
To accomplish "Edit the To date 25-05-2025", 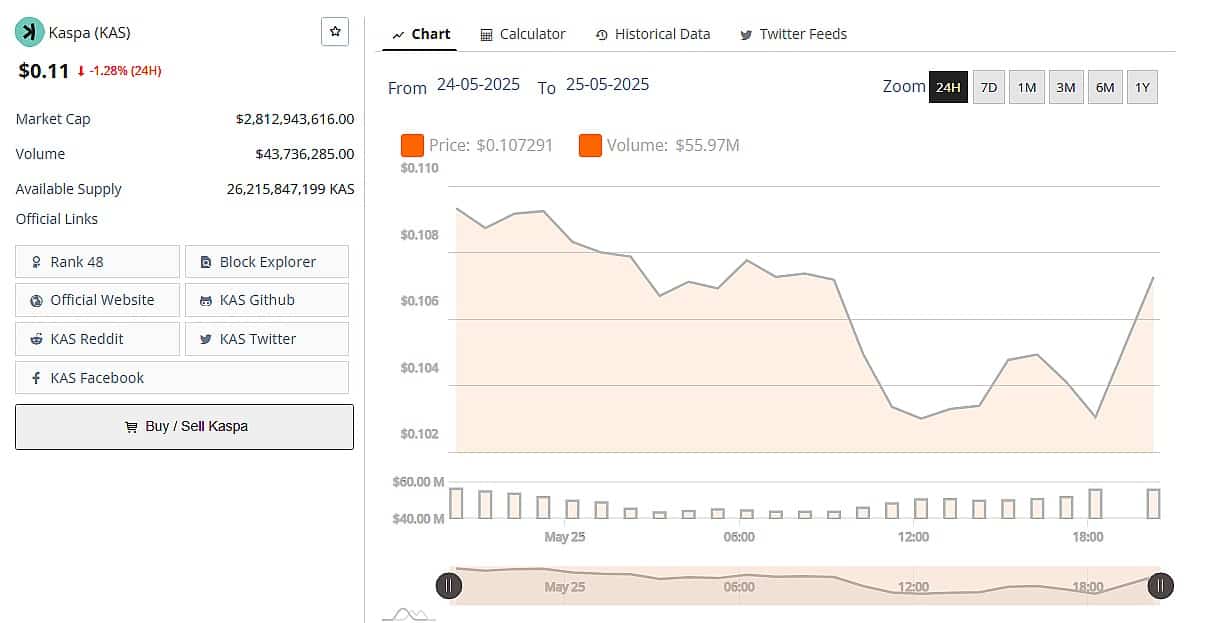I will click(607, 85).
